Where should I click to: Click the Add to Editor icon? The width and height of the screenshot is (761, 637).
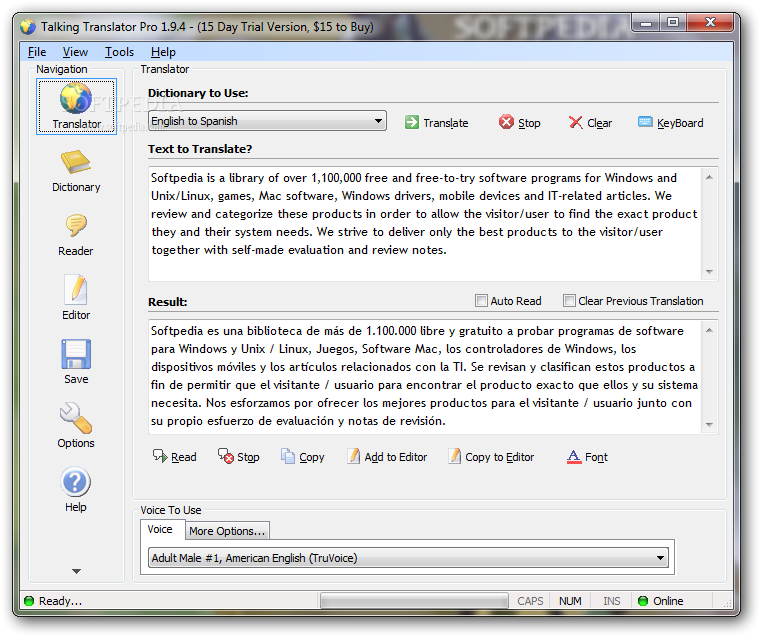(353, 456)
